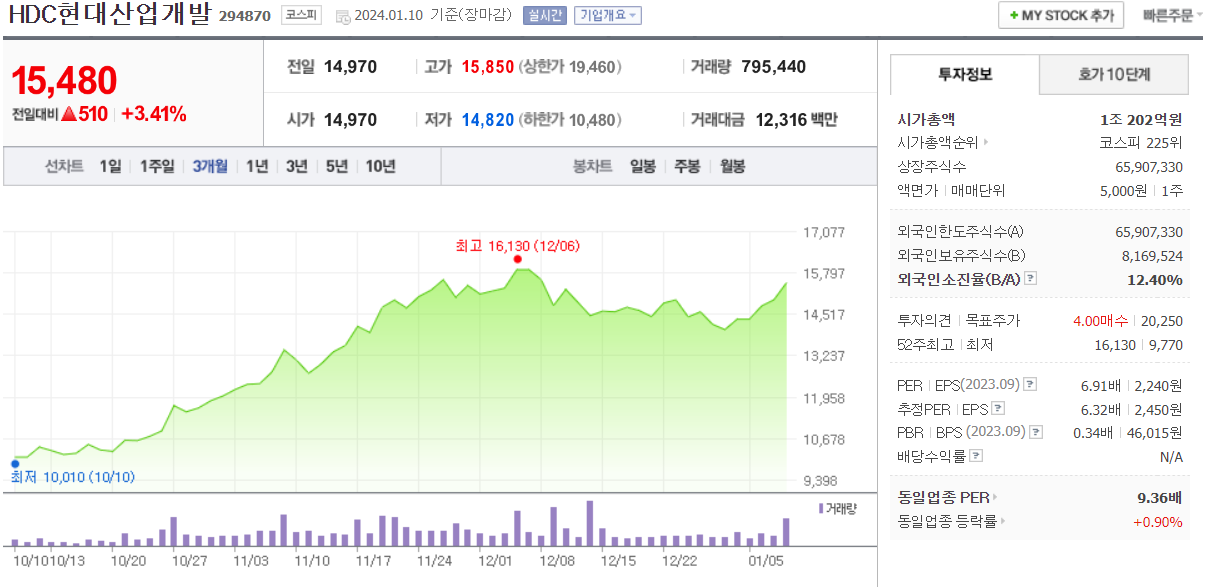This screenshot has height=587, width=1213.
Task: Select the 3개월 line chart period
Action: [210, 166]
